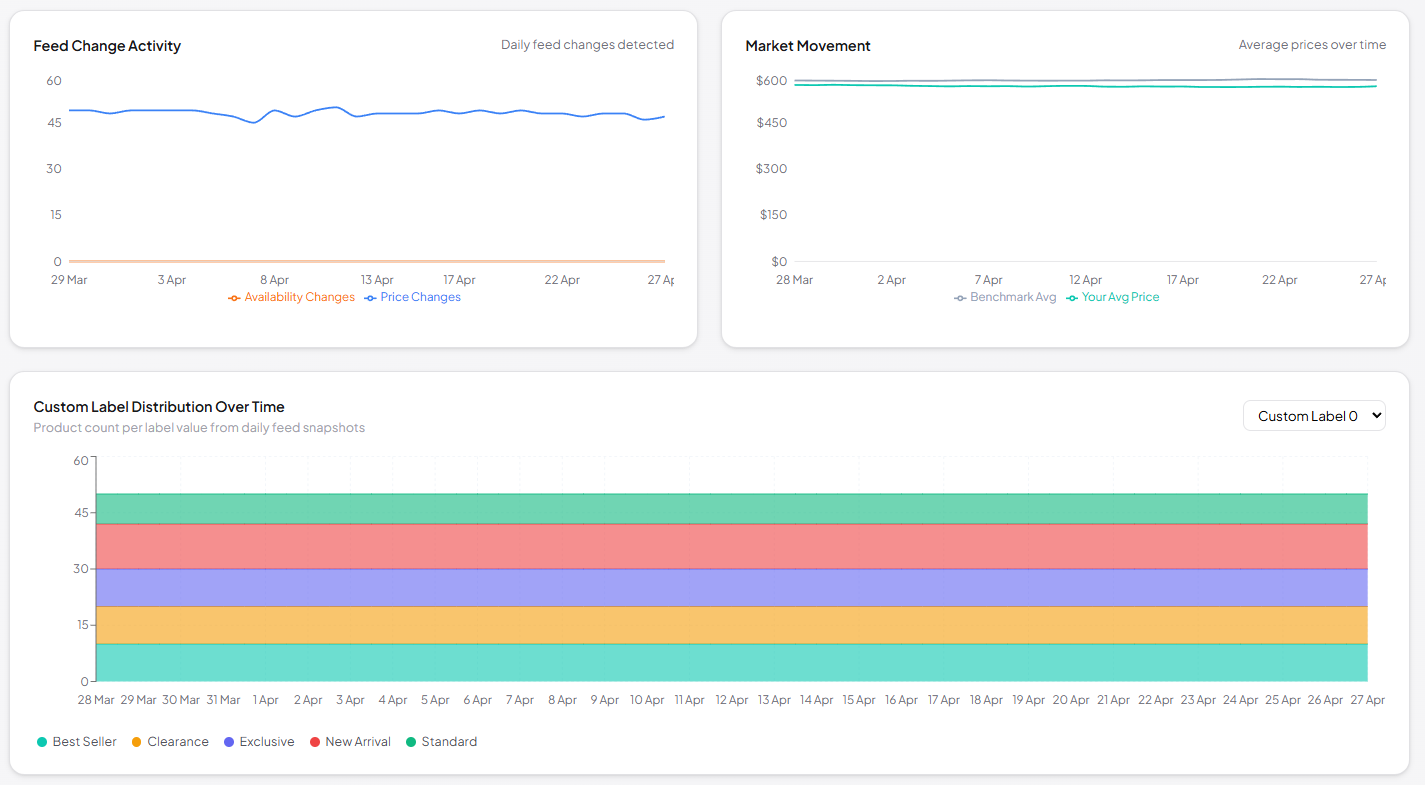Toggle the Price Changes legend marker

coord(371,296)
